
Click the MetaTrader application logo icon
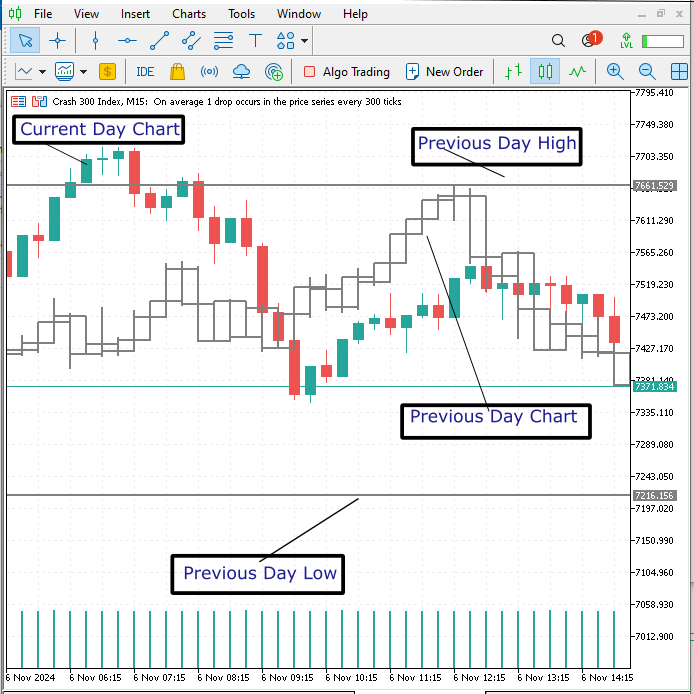[15, 14]
